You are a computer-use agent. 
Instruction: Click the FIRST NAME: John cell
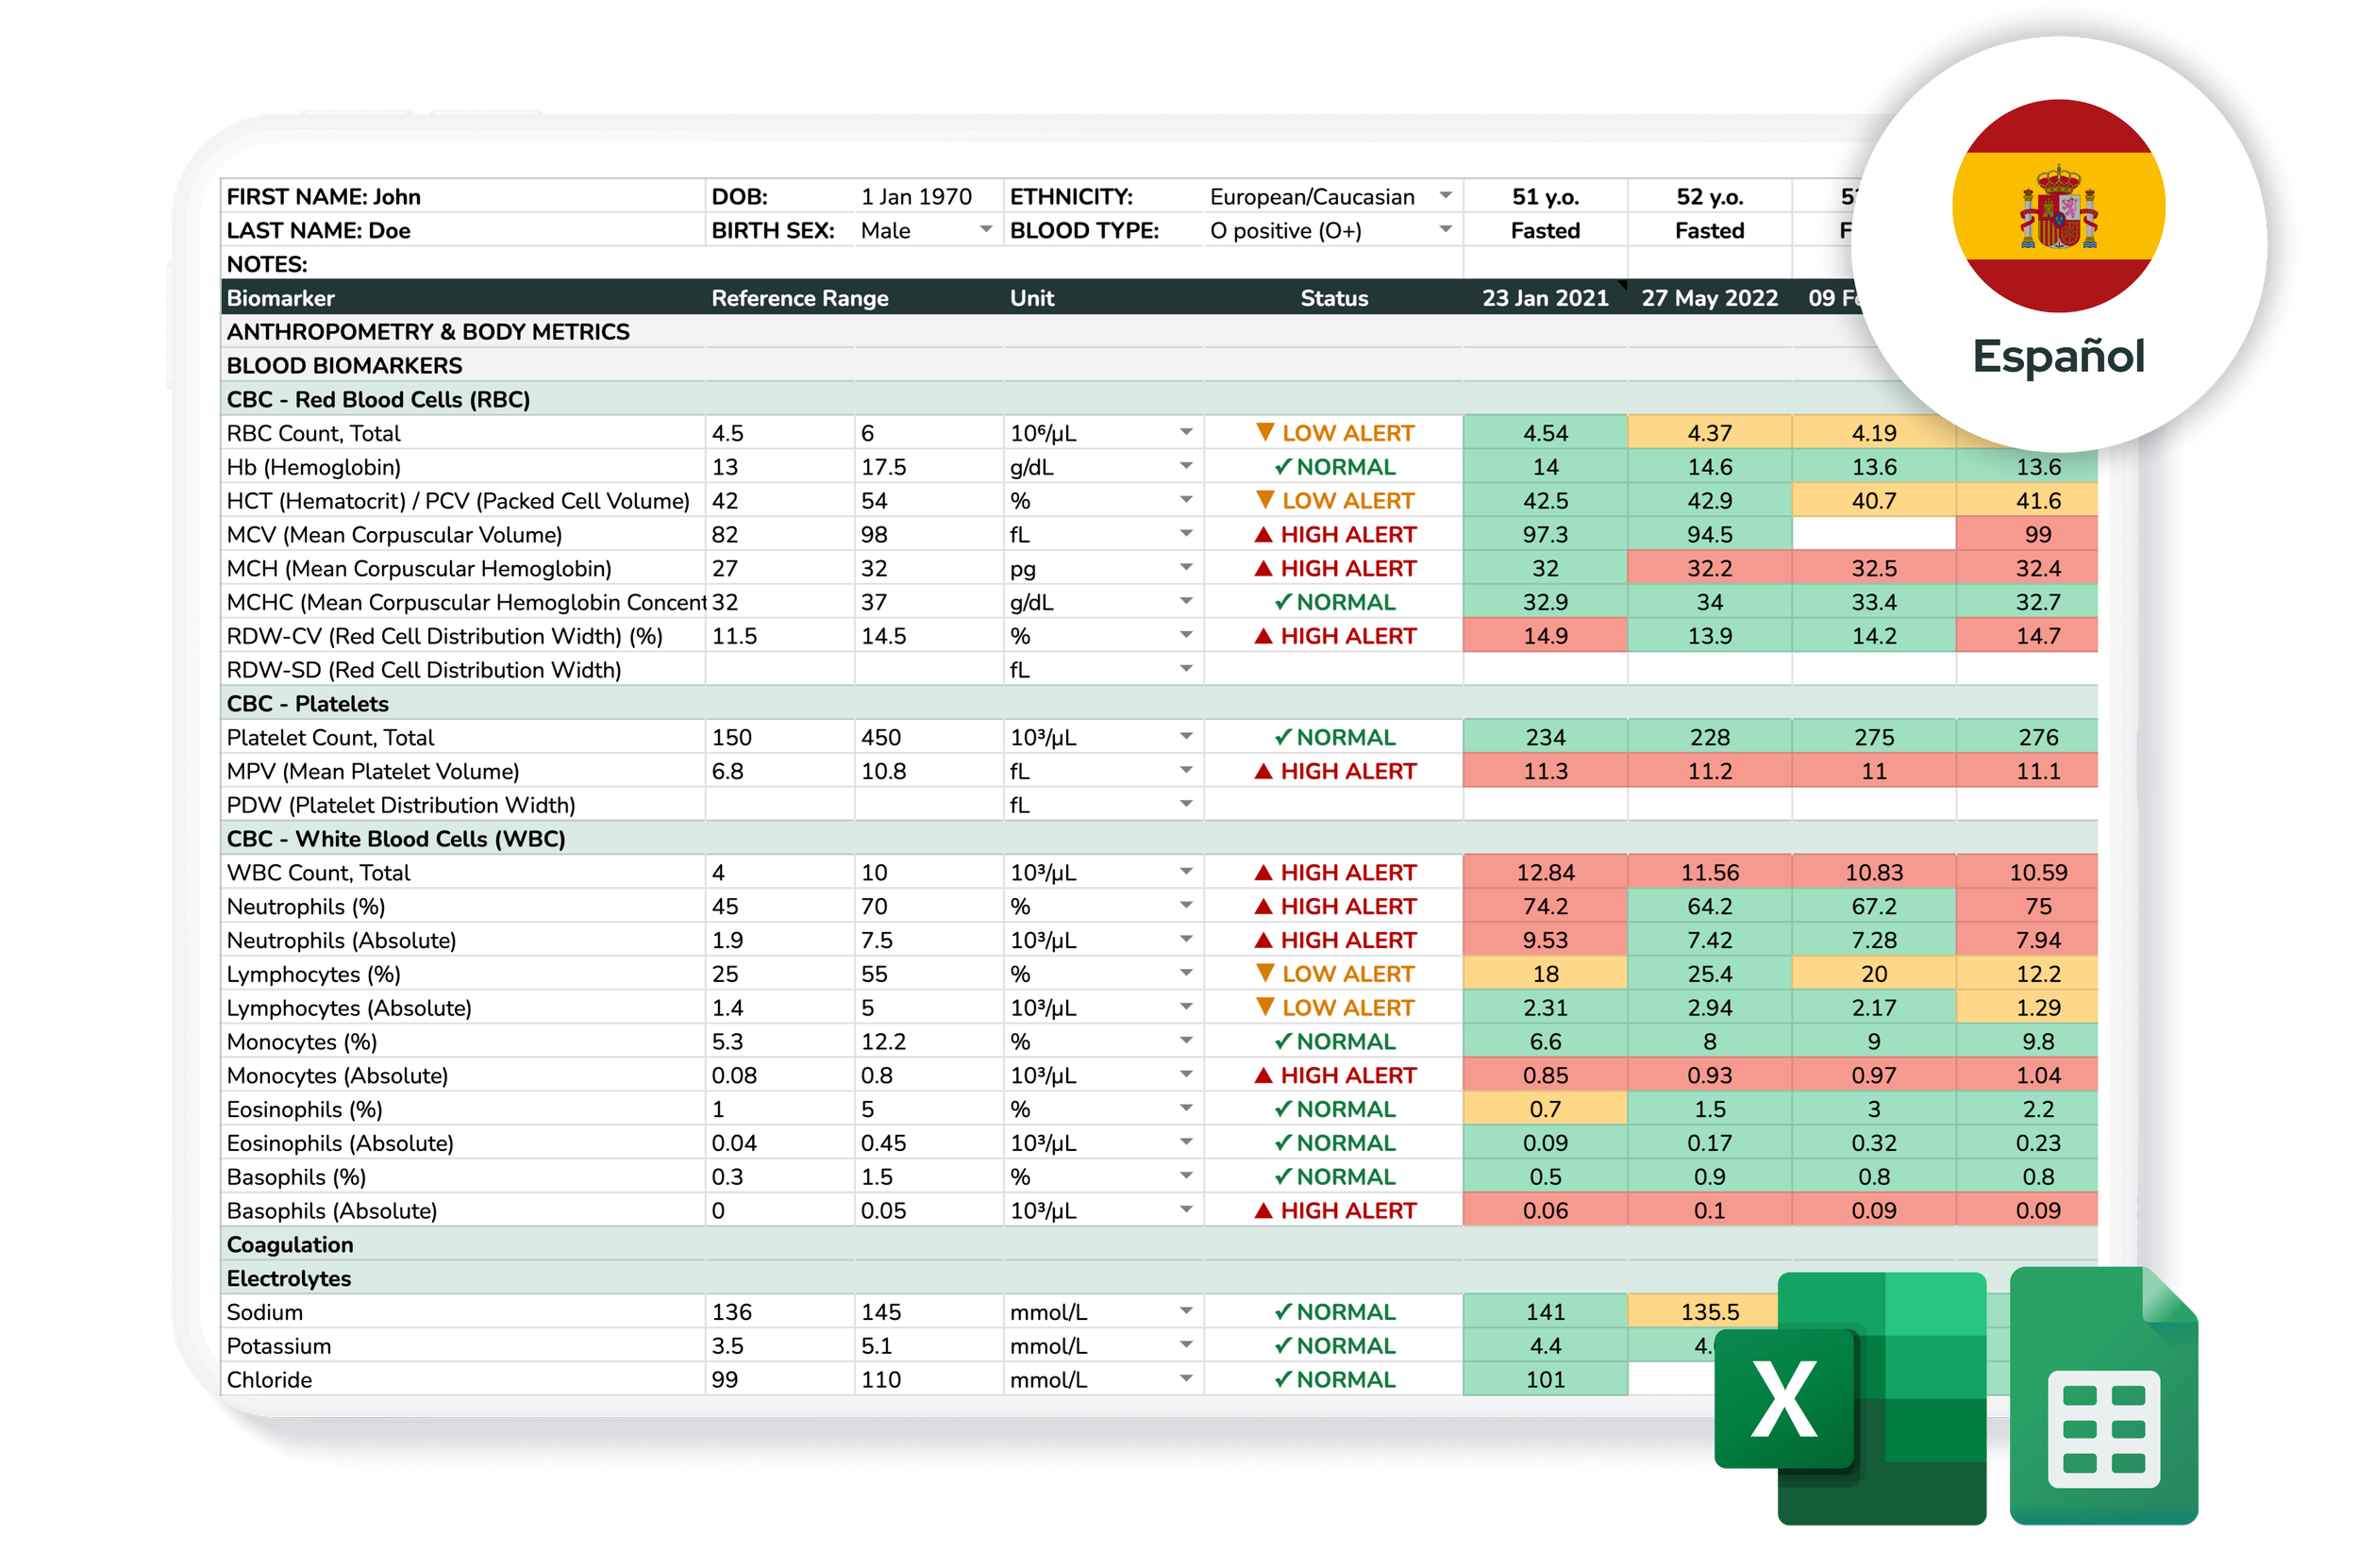[x=463, y=196]
